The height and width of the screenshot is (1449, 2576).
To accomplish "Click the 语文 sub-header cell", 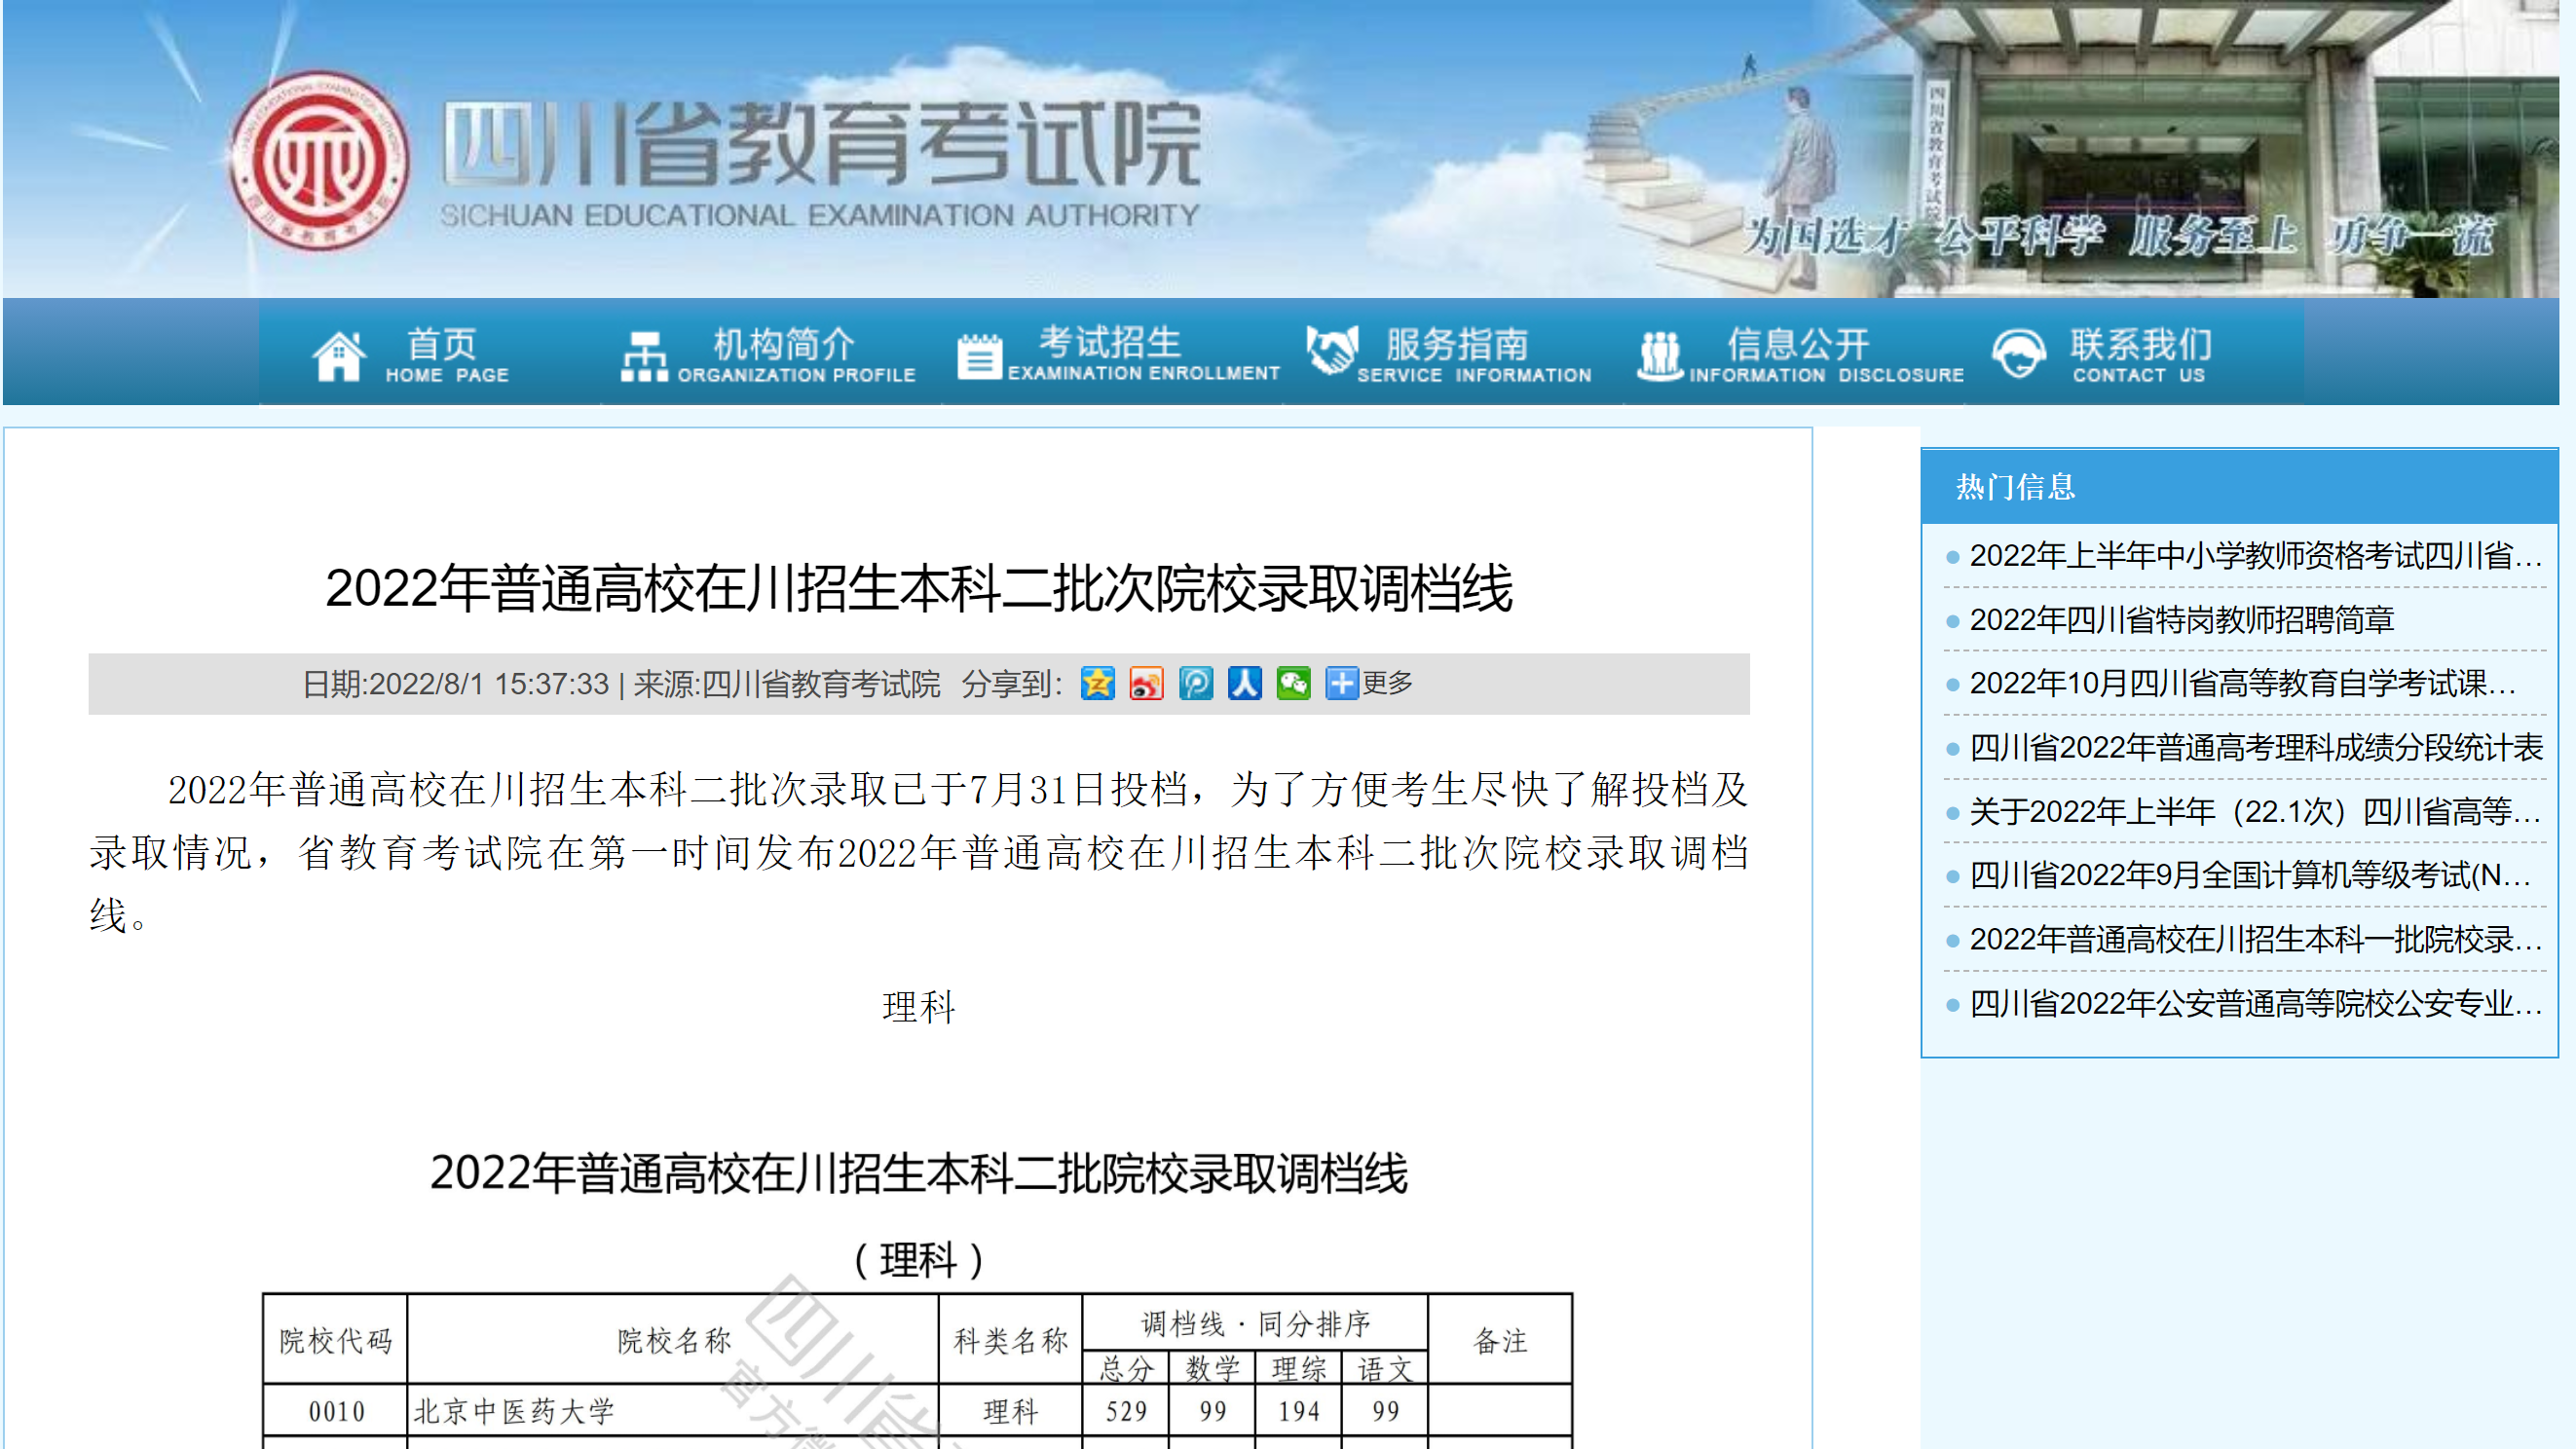I will [x=1385, y=1368].
